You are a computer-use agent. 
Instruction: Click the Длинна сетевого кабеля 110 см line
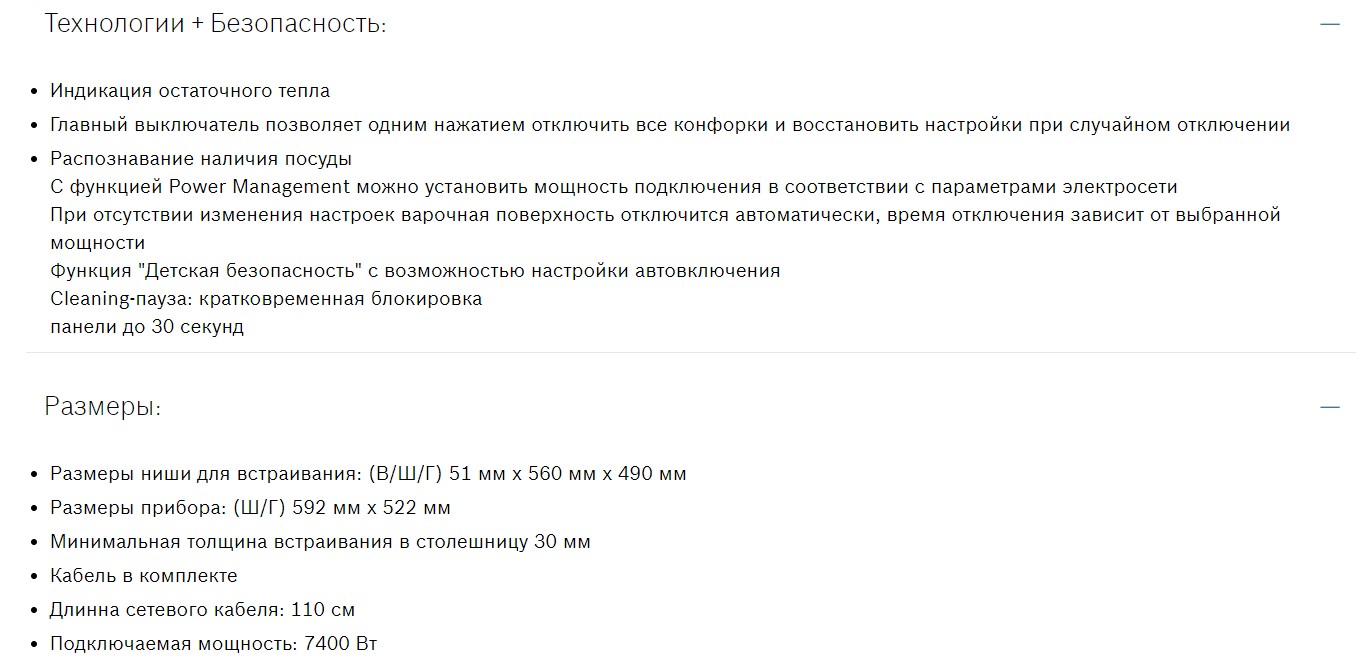point(202,610)
